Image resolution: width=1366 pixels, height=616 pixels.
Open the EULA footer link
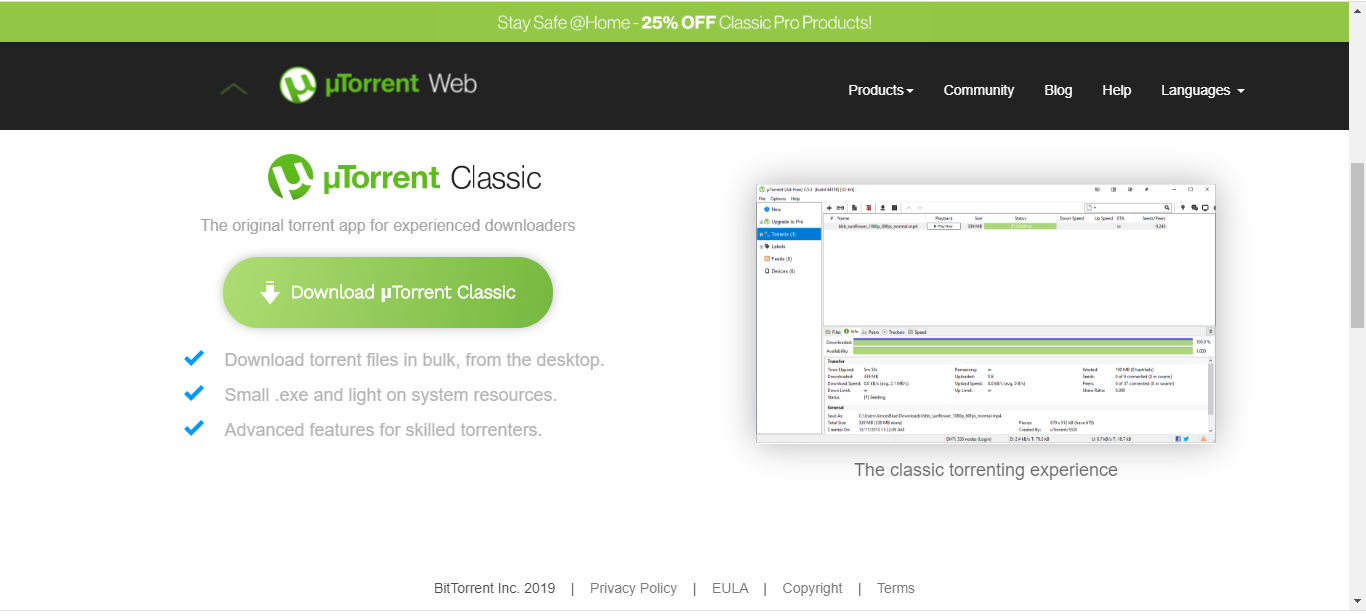click(x=730, y=588)
